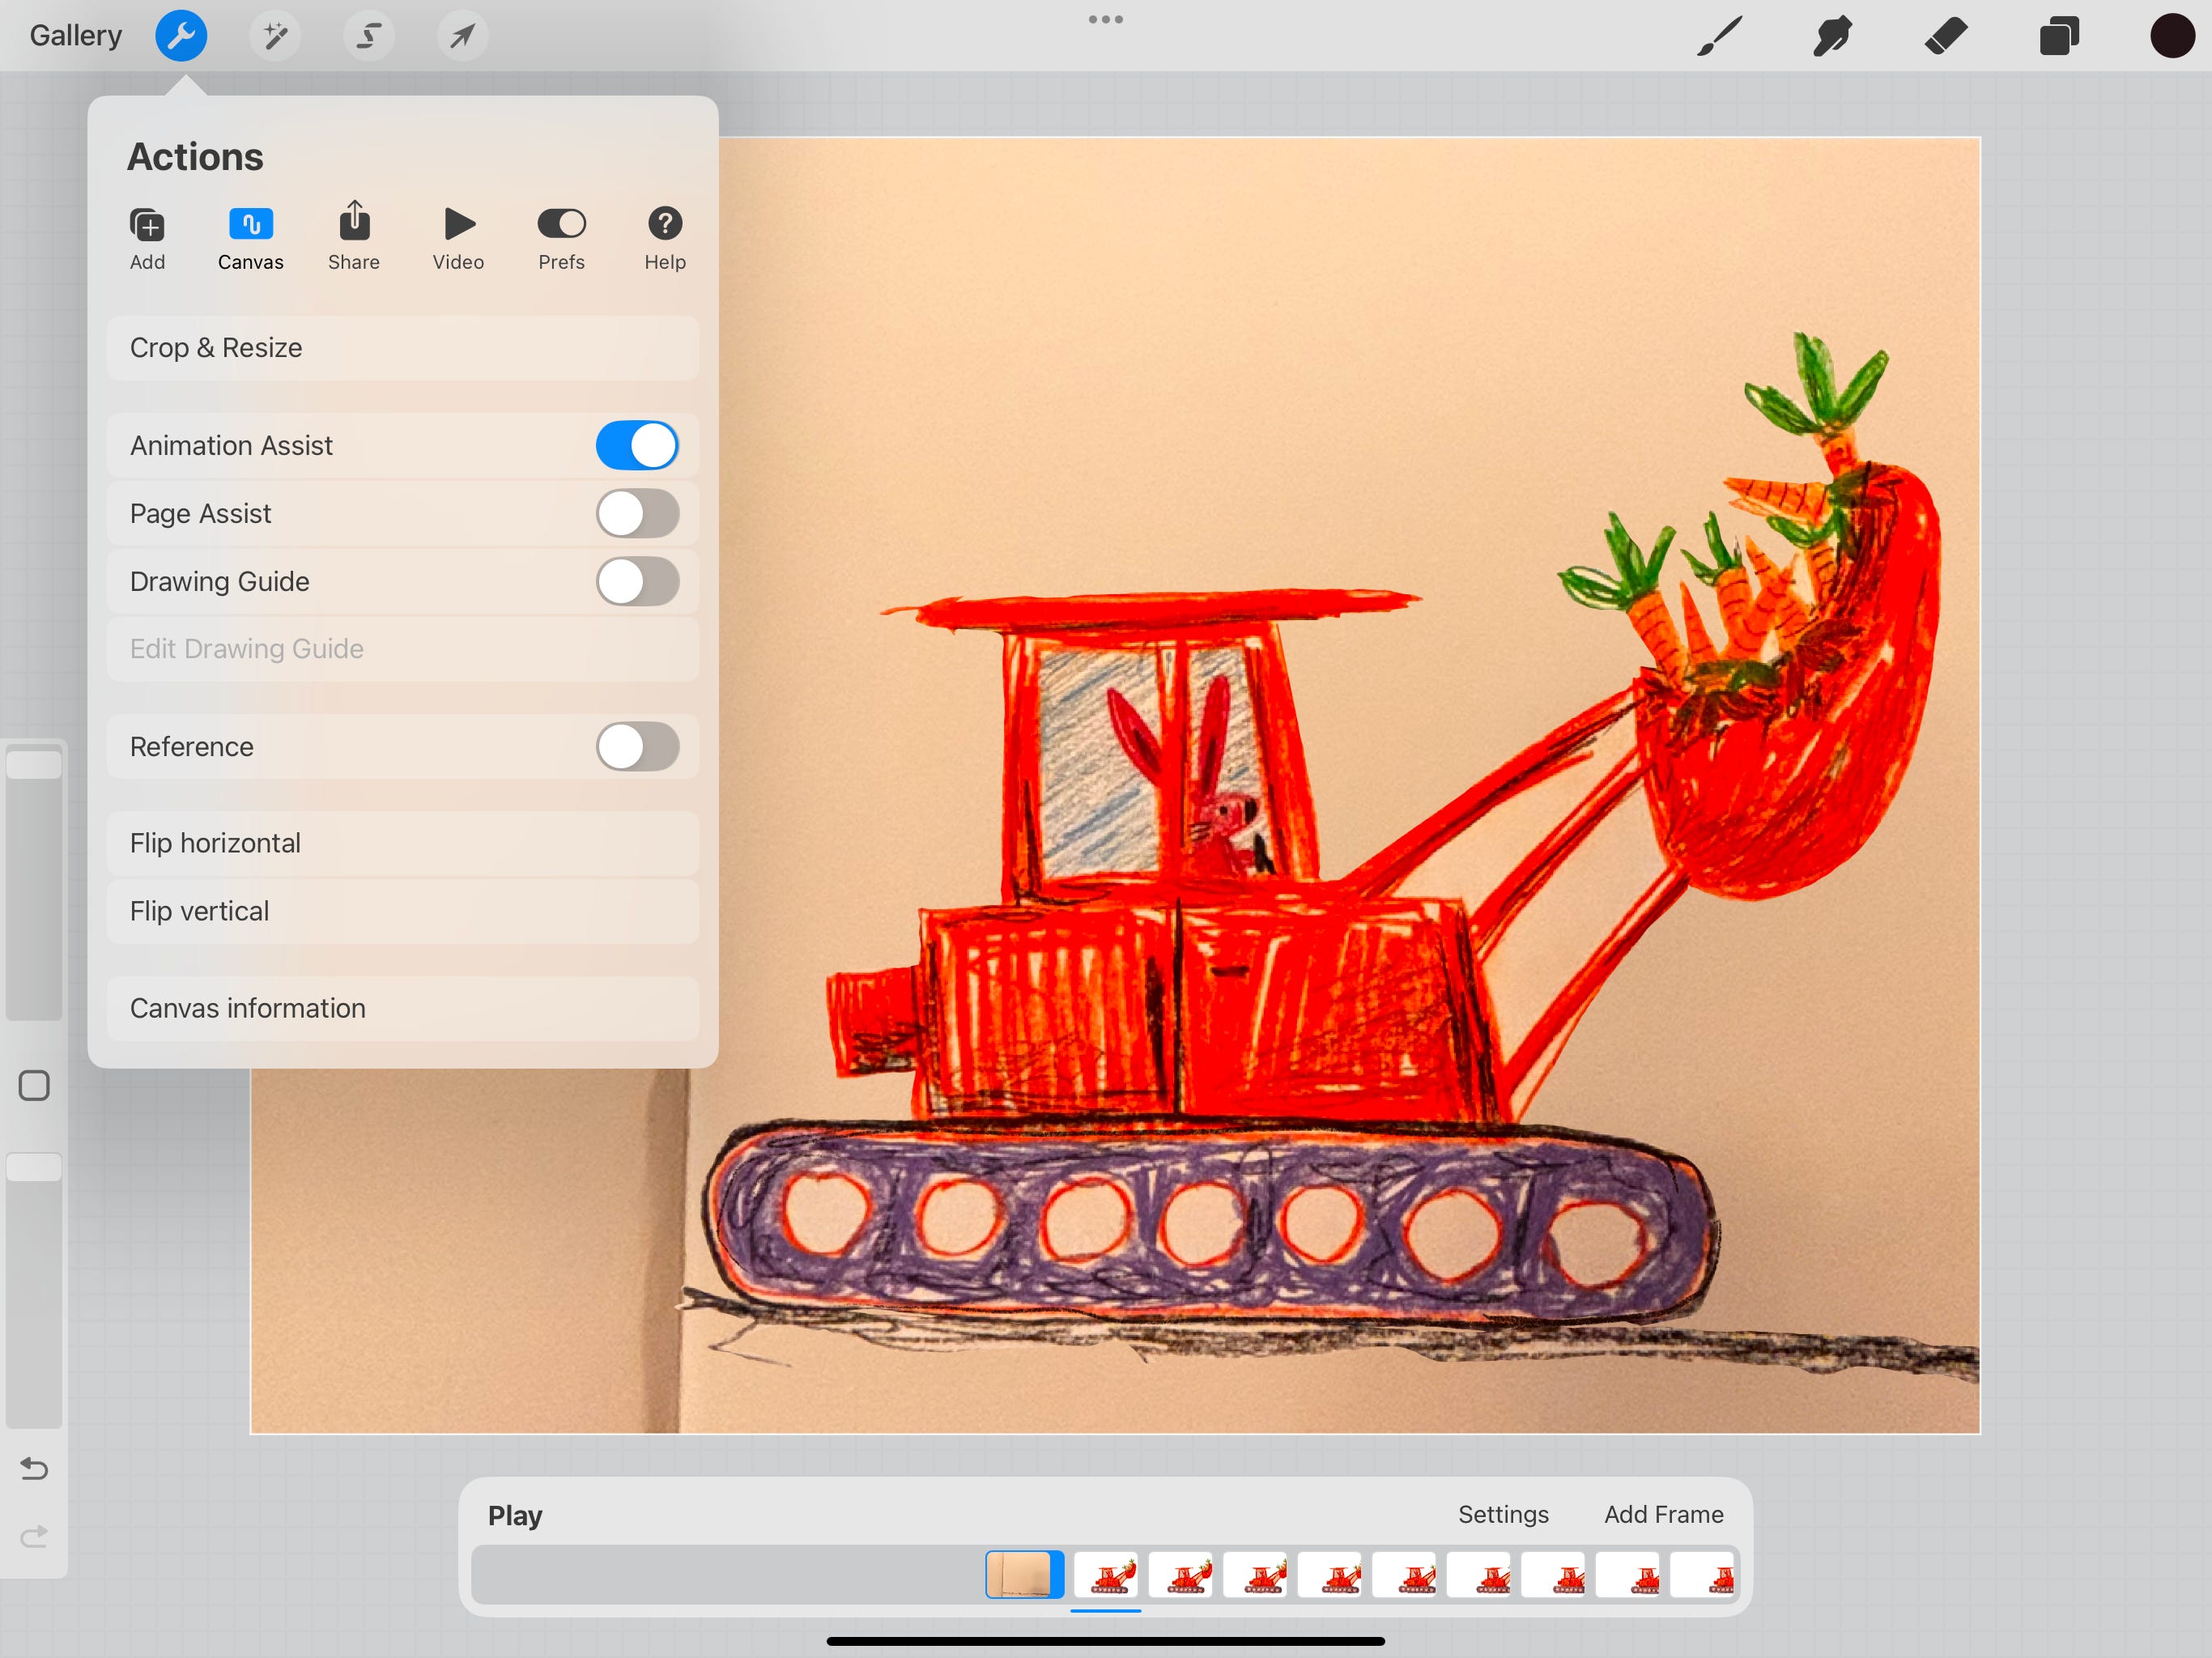This screenshot has width=2212, height=1658.
Task: Click the sidebar modify square button
Action: pyautogui.click(x=34, y=1085)
